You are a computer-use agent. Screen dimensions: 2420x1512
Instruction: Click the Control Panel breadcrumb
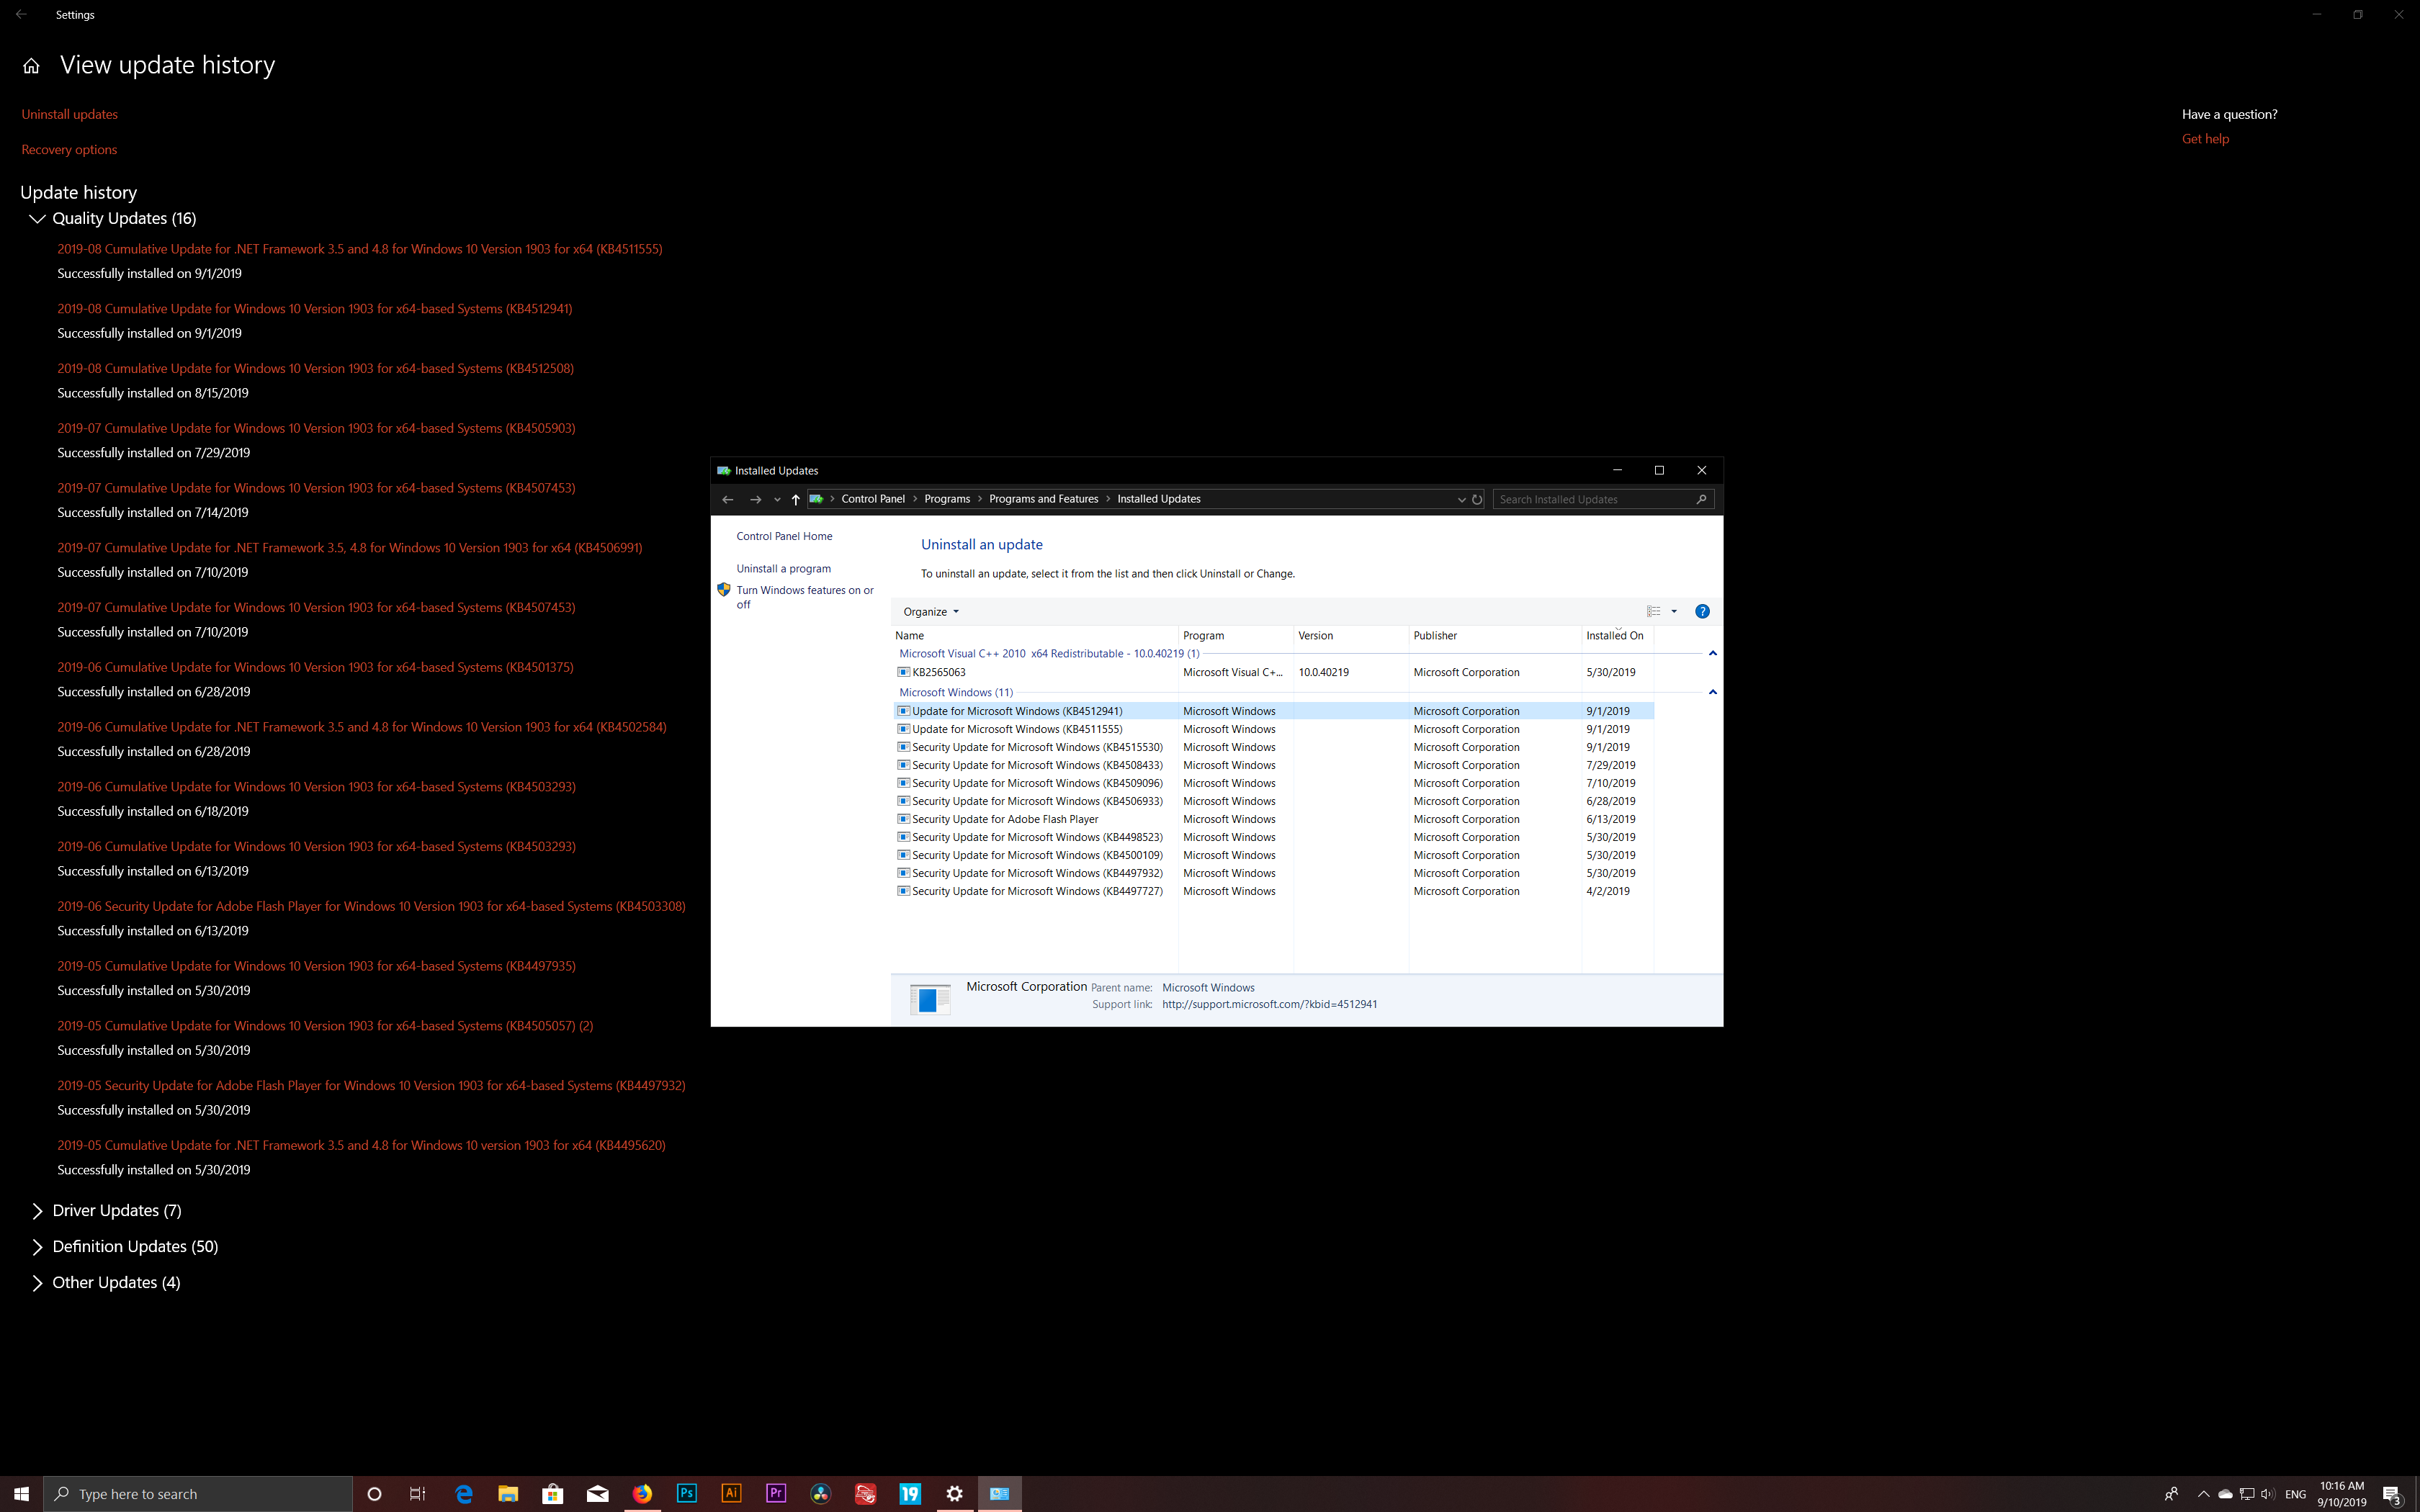(873, 499)
